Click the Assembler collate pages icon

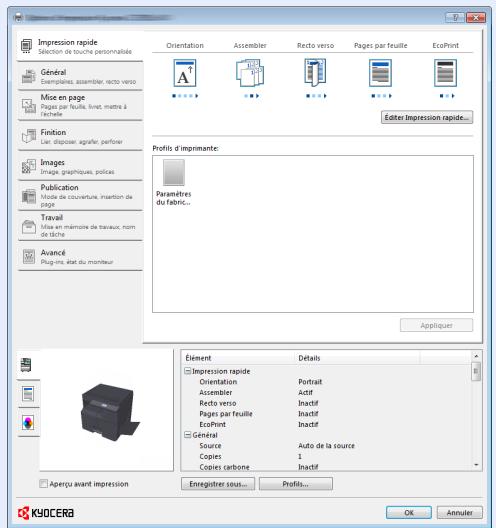coord(250,73)
